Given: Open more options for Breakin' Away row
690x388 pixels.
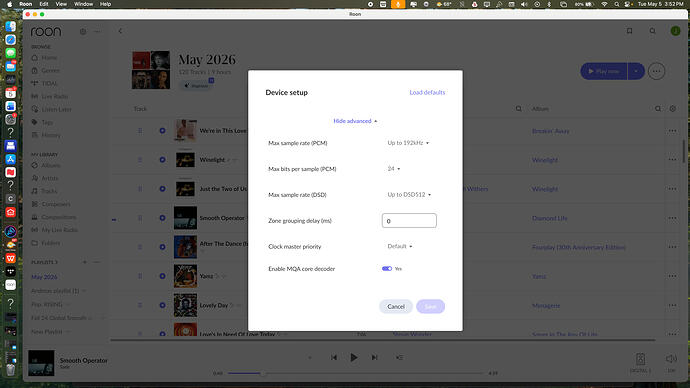Looking at the screenshot, I should 672,131.
